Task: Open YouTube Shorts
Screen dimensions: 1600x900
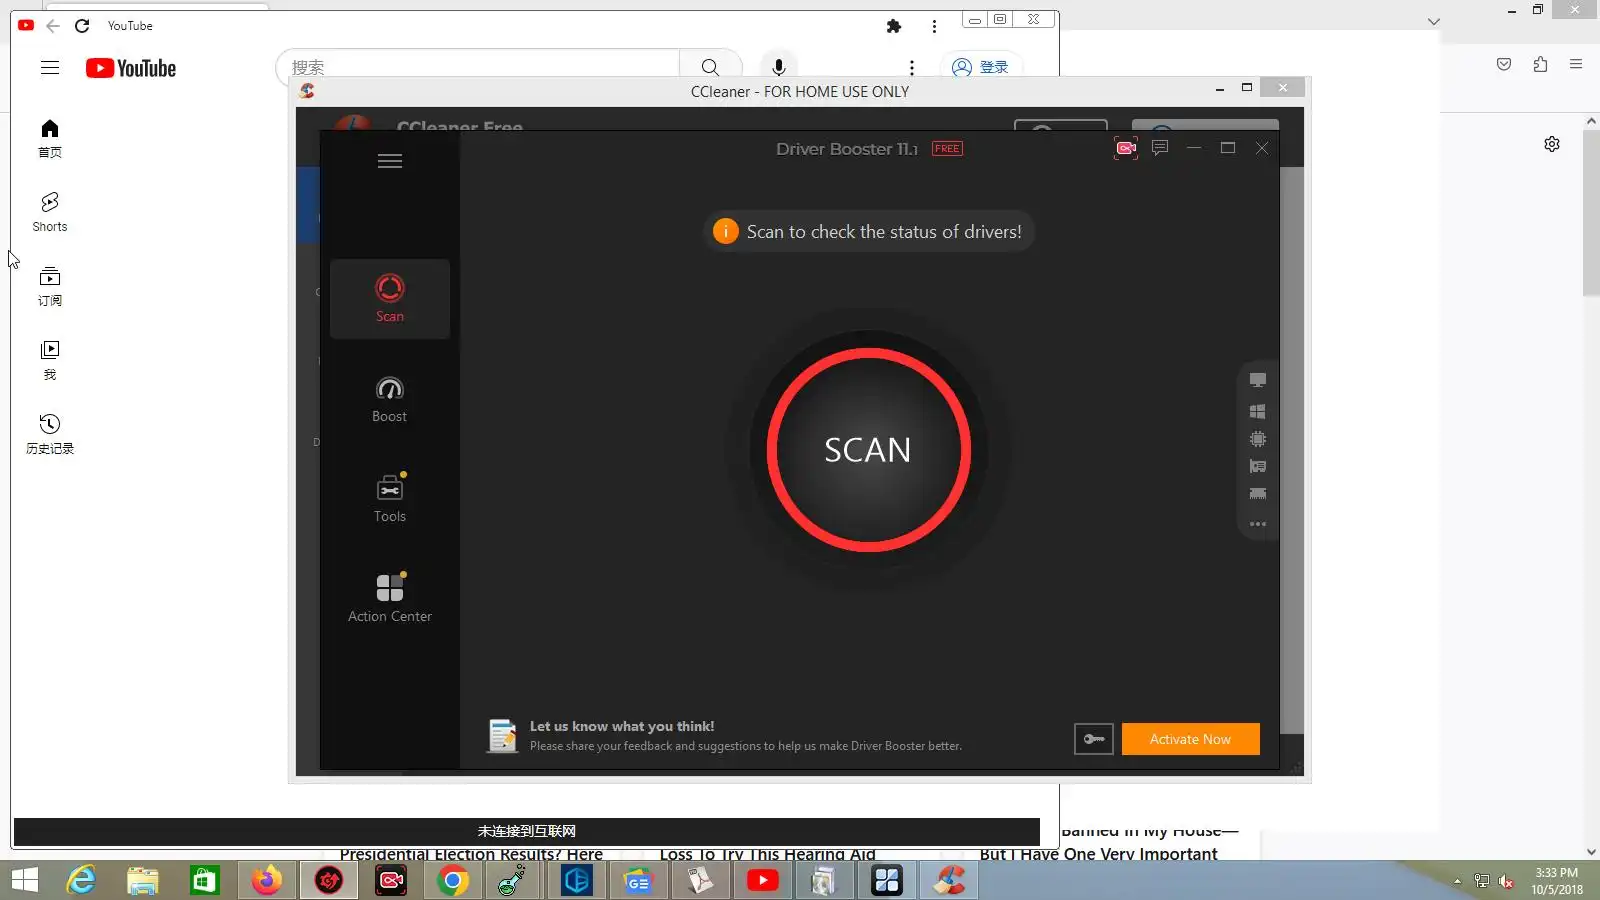Action: [50, 213]
